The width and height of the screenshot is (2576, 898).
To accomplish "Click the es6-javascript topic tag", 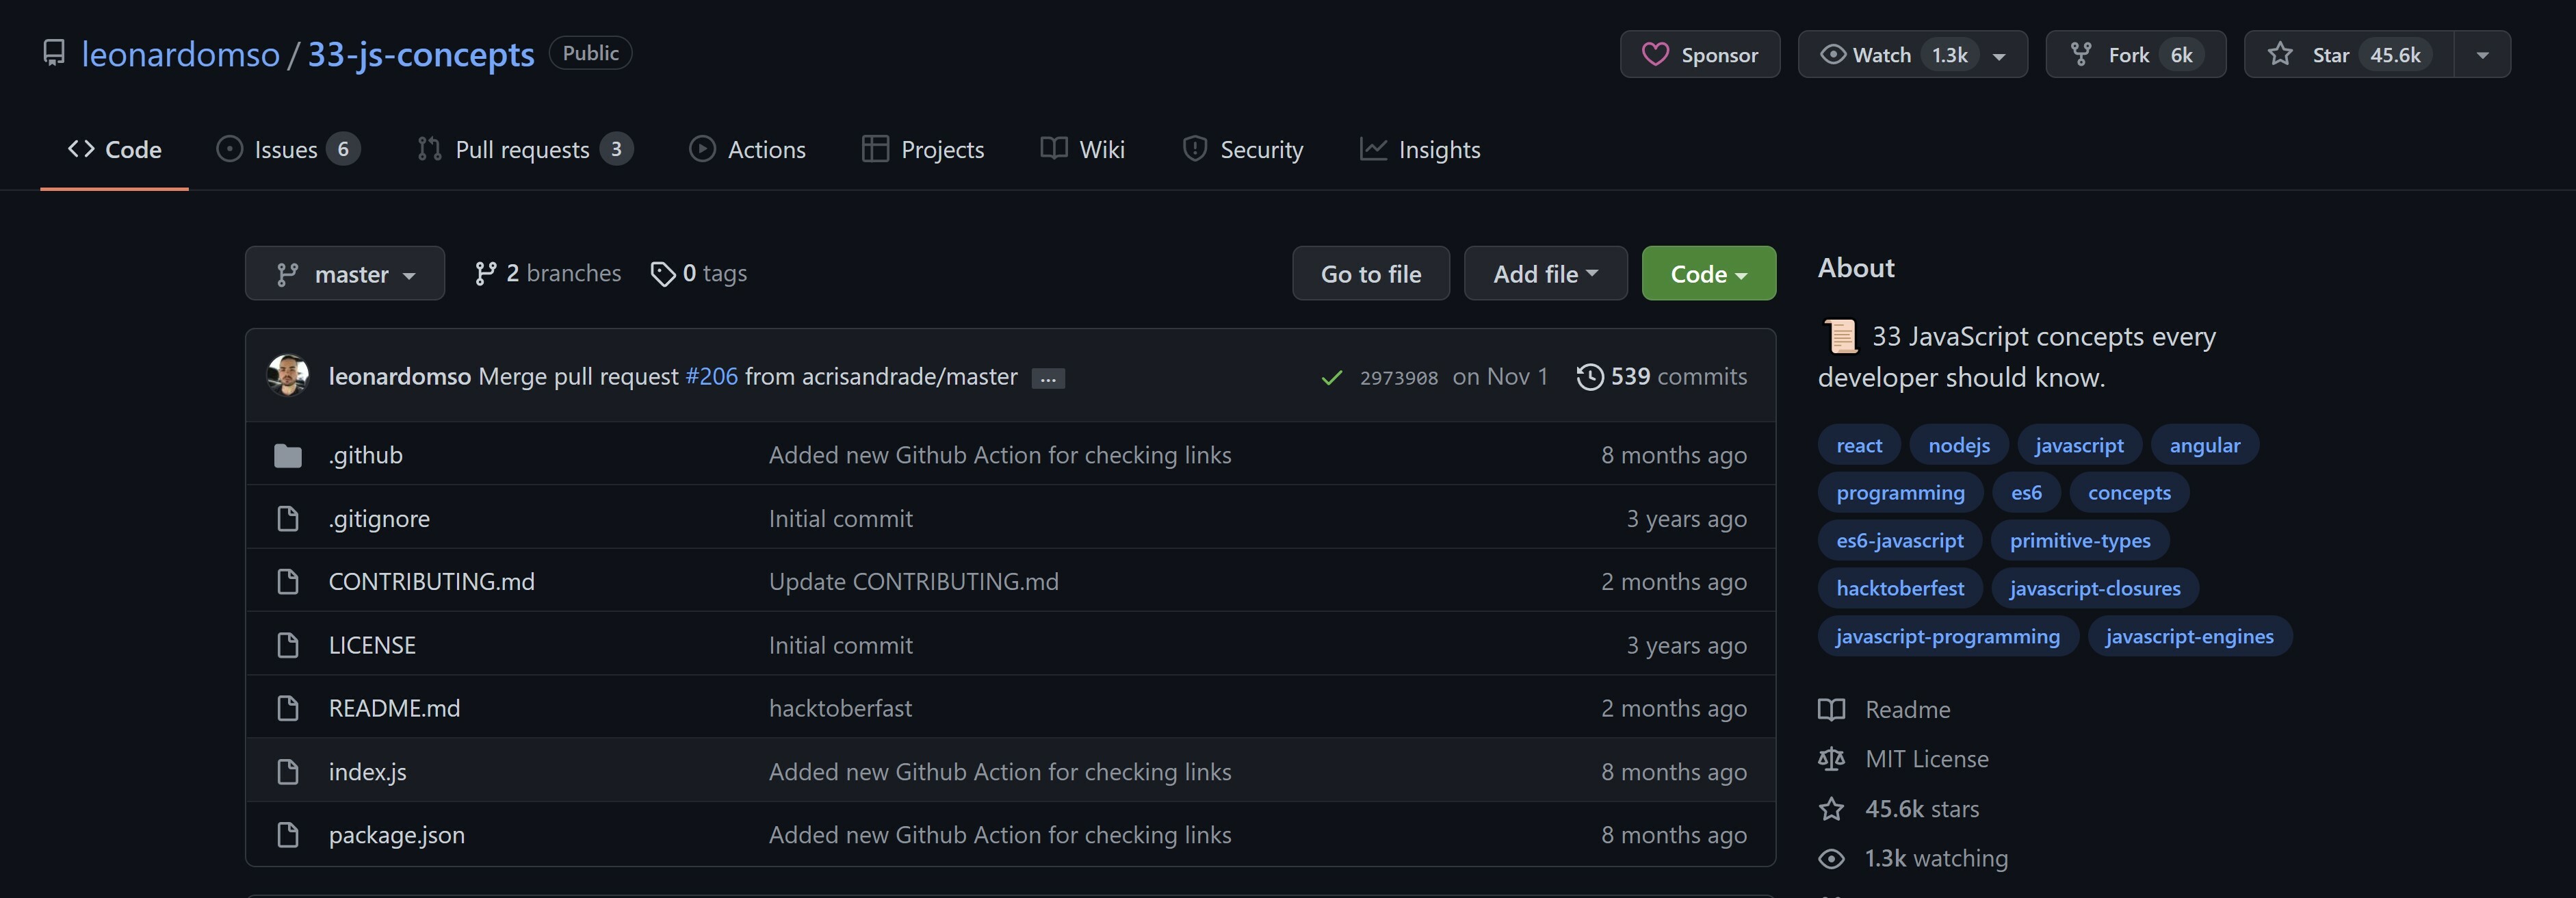I will [x=1899, y=540].
